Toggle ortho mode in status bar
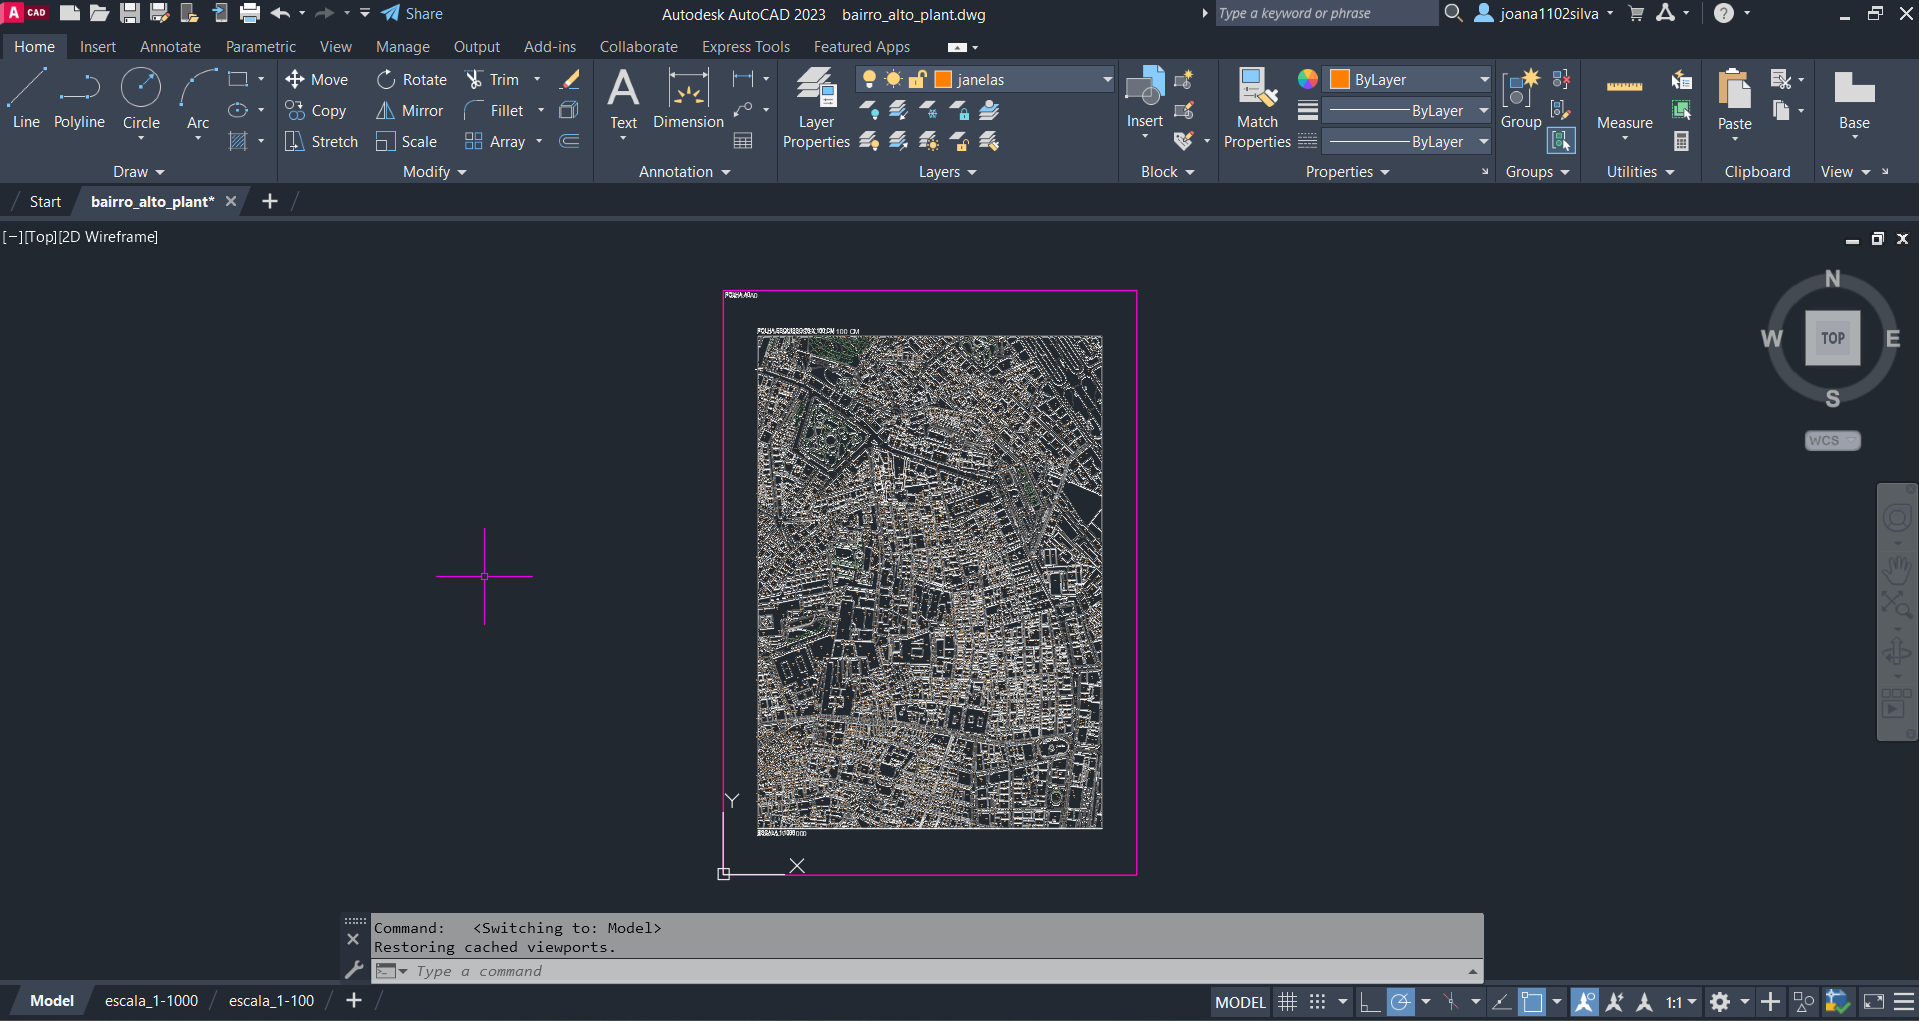Image resolution: width=1919 pixels, height=1021 pixels. [x=1370, y=1001]
